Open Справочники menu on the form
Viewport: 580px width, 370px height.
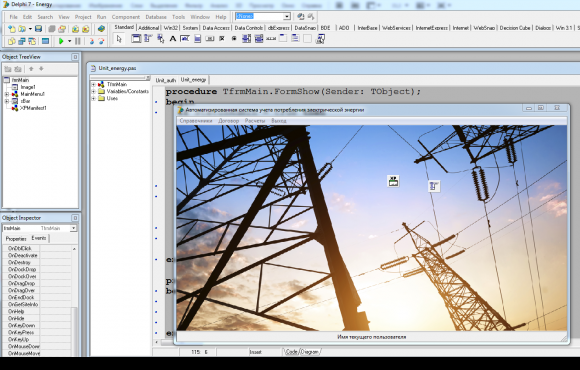point(196,121)
